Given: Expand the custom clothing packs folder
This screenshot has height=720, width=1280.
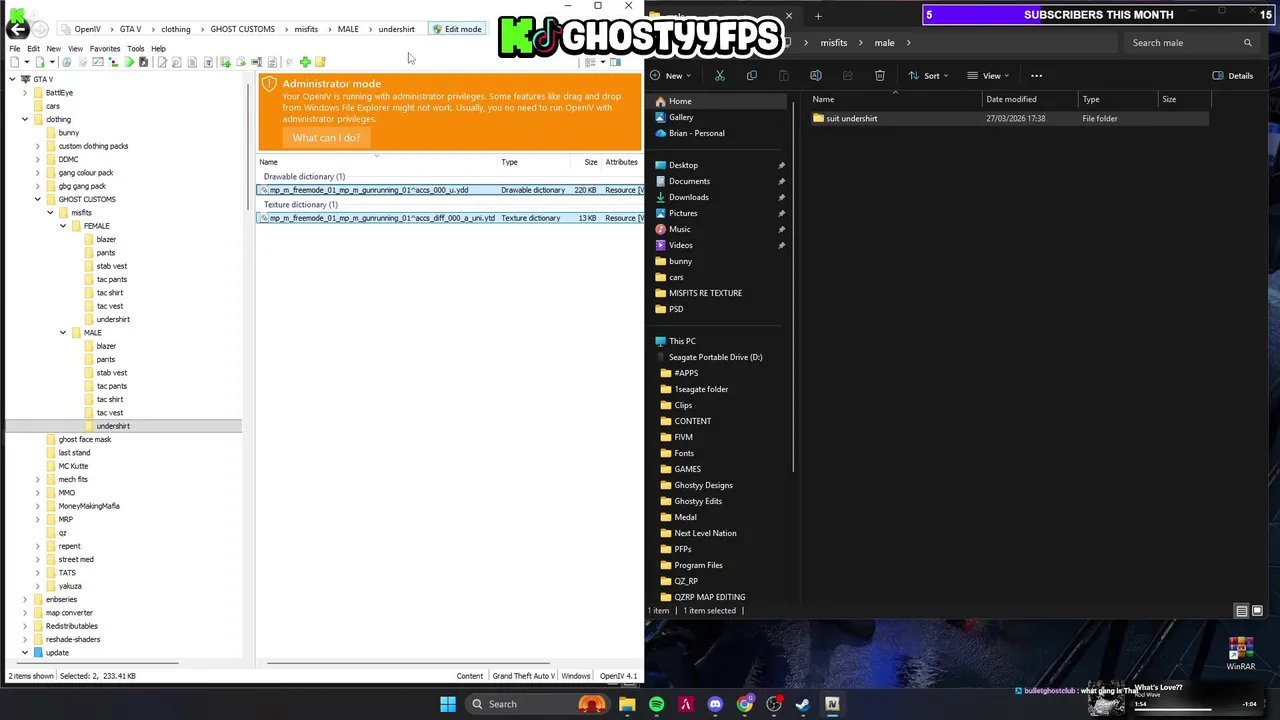Looking at the screenshot, I should pos(38,146).
